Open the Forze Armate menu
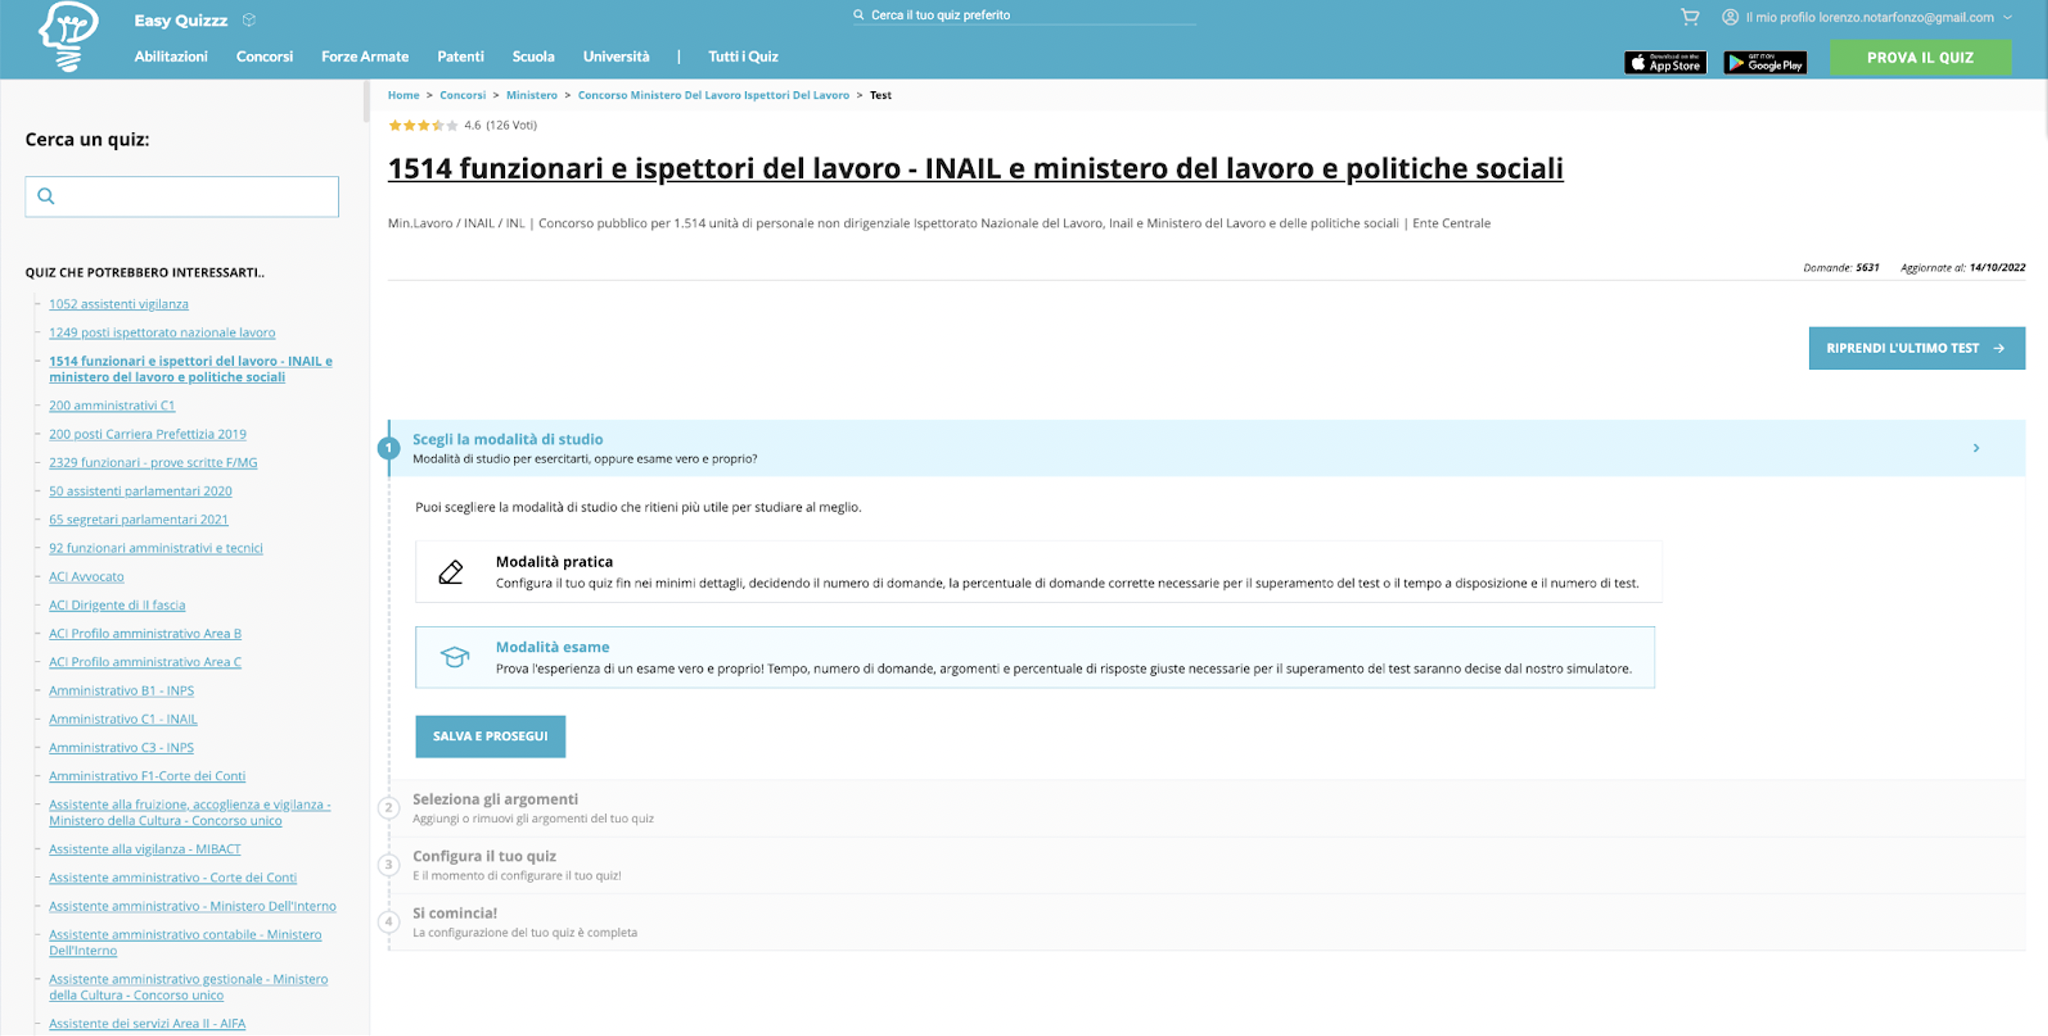2048x1036 pixels. tap(364, 57)
